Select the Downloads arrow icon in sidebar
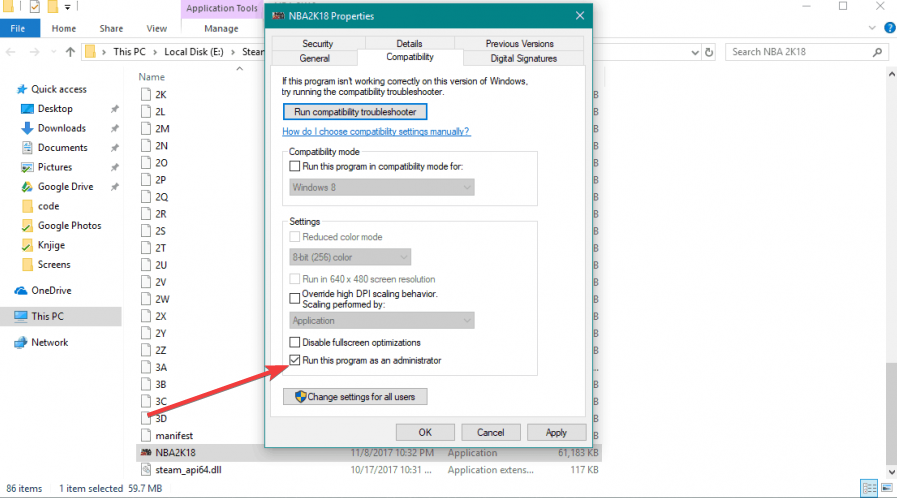This screenshot has width=897, height=498. tap(27, 128)
